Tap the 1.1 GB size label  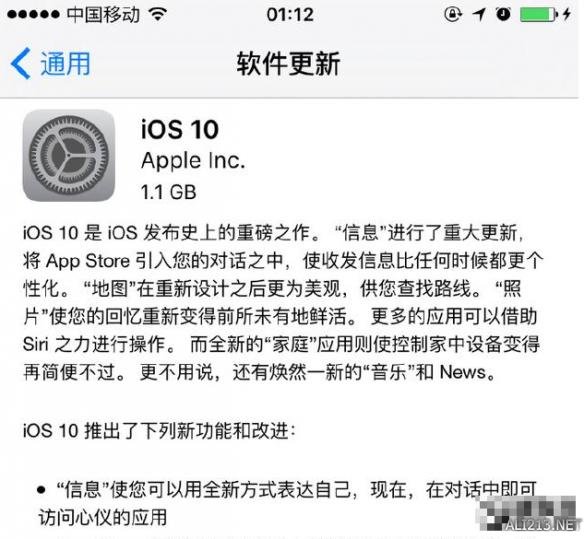coord(168,192)
